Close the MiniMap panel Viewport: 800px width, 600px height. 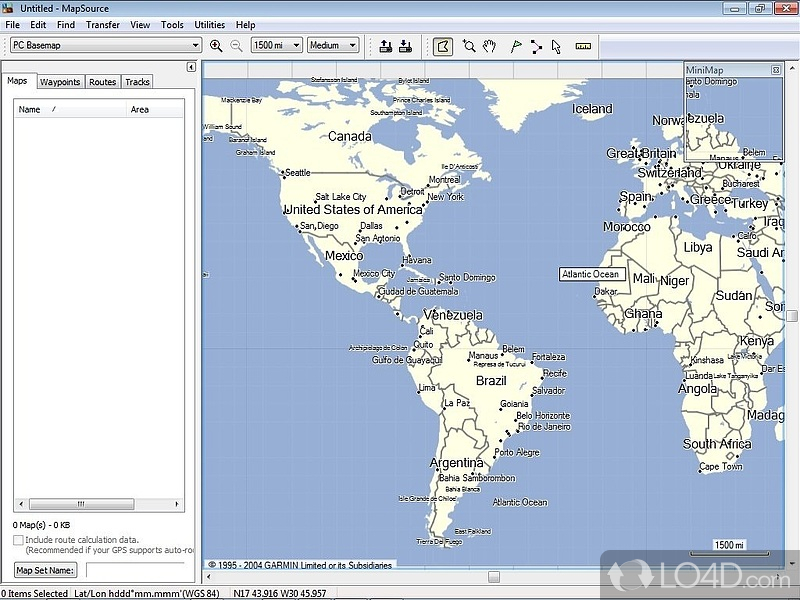click(x=776, y=70)
